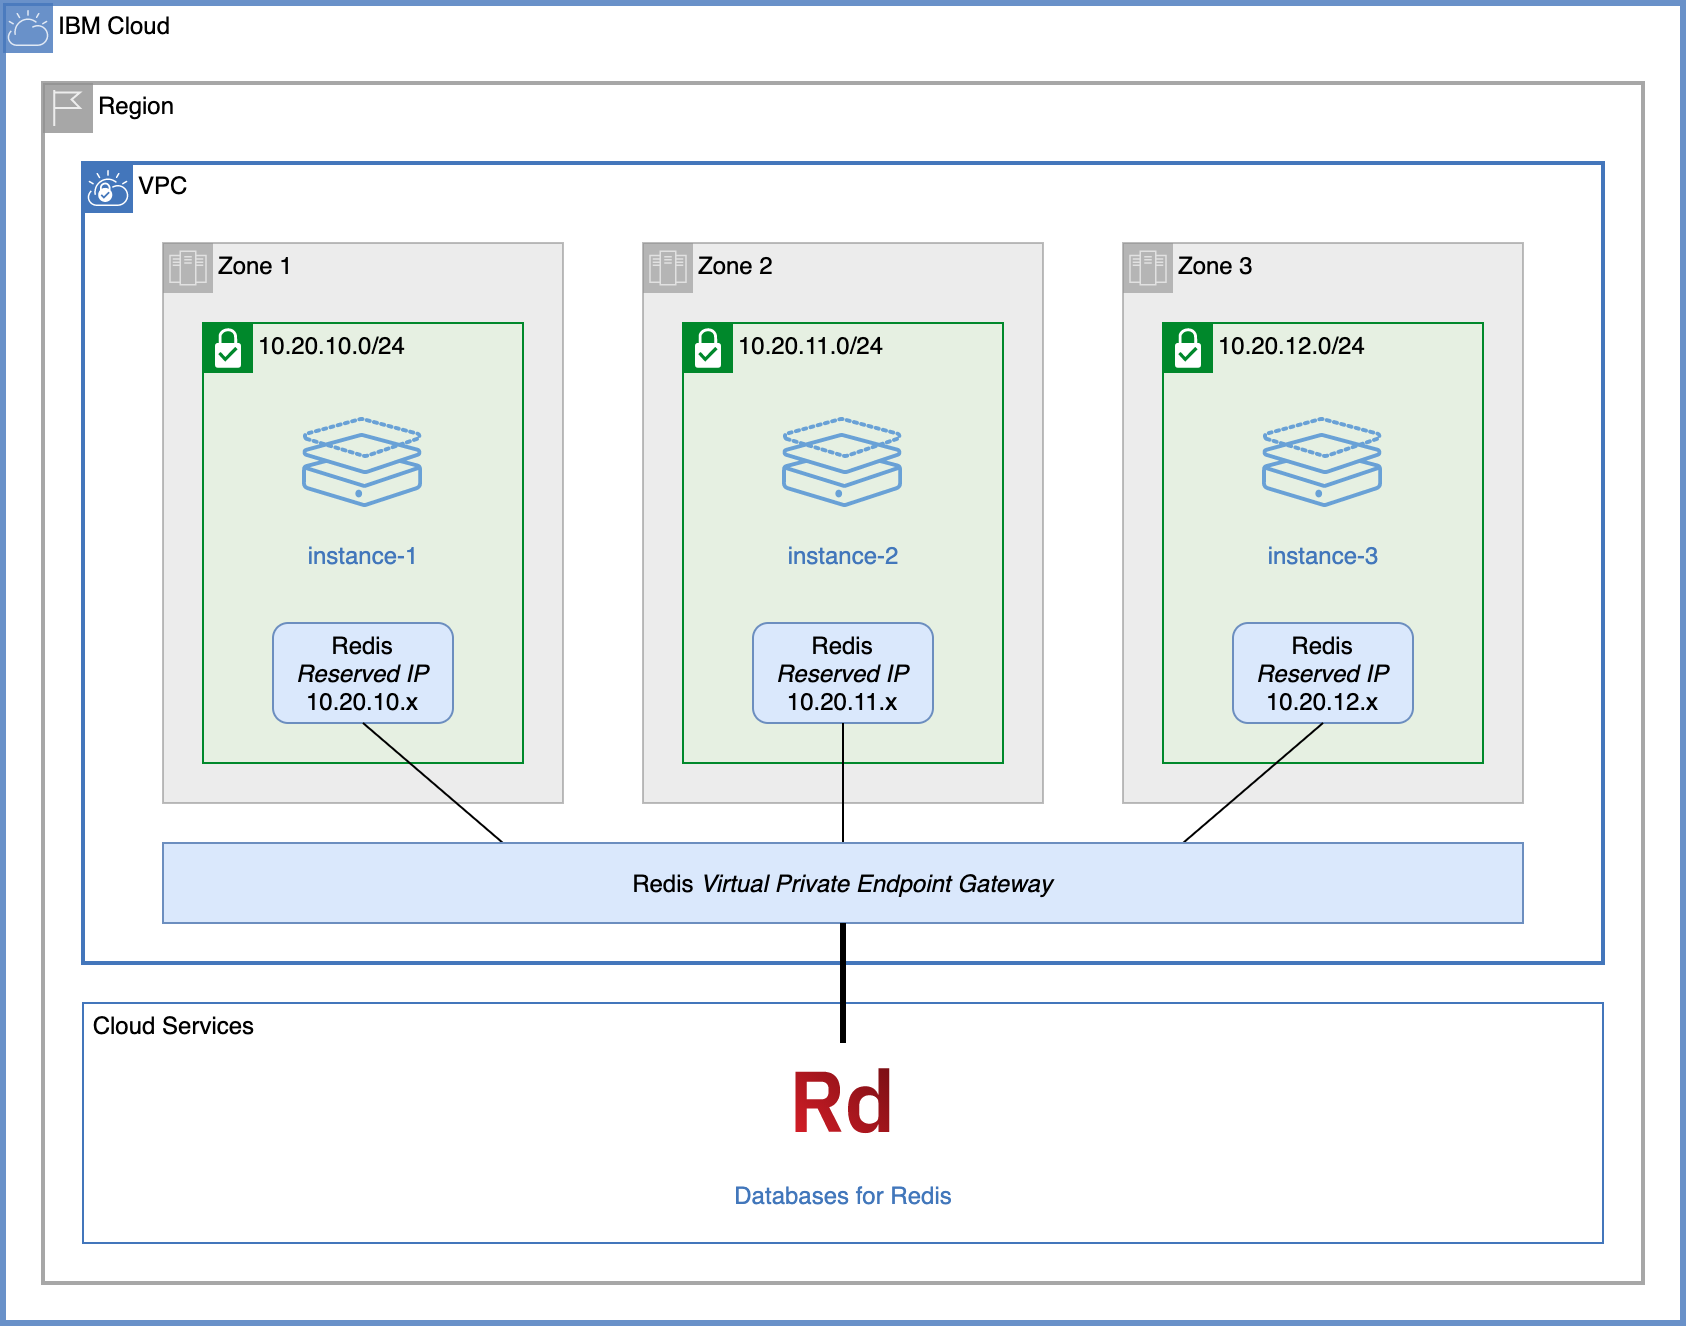Screen dimensions: 1686x1326
Task: Click the Region flag icon
Action: tap(68, 108)
